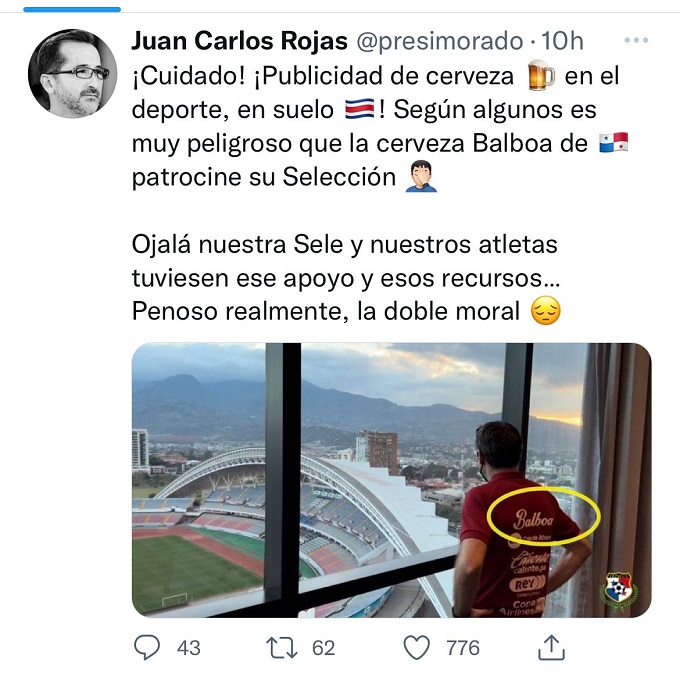
Task: Click the 62 retweets count
Action: [324, 648]
